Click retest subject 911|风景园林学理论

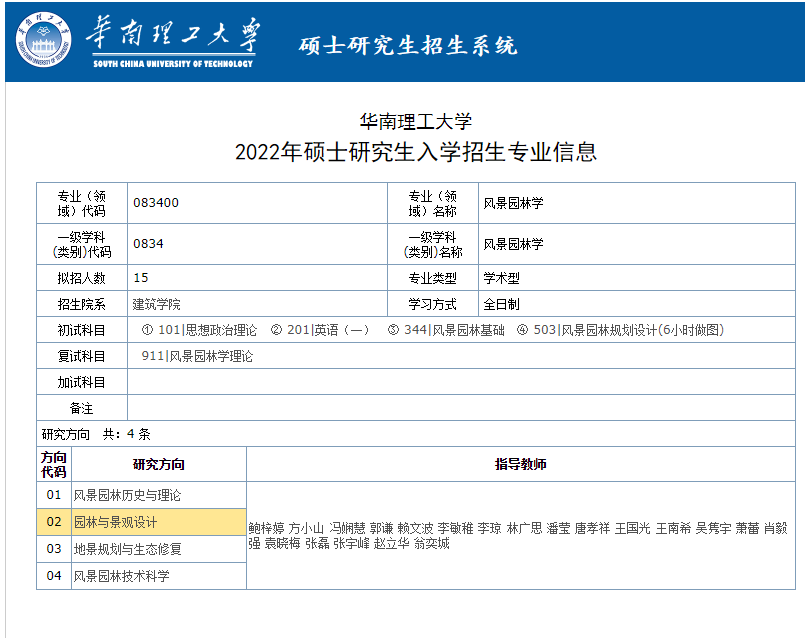click(x=197, y=356)
